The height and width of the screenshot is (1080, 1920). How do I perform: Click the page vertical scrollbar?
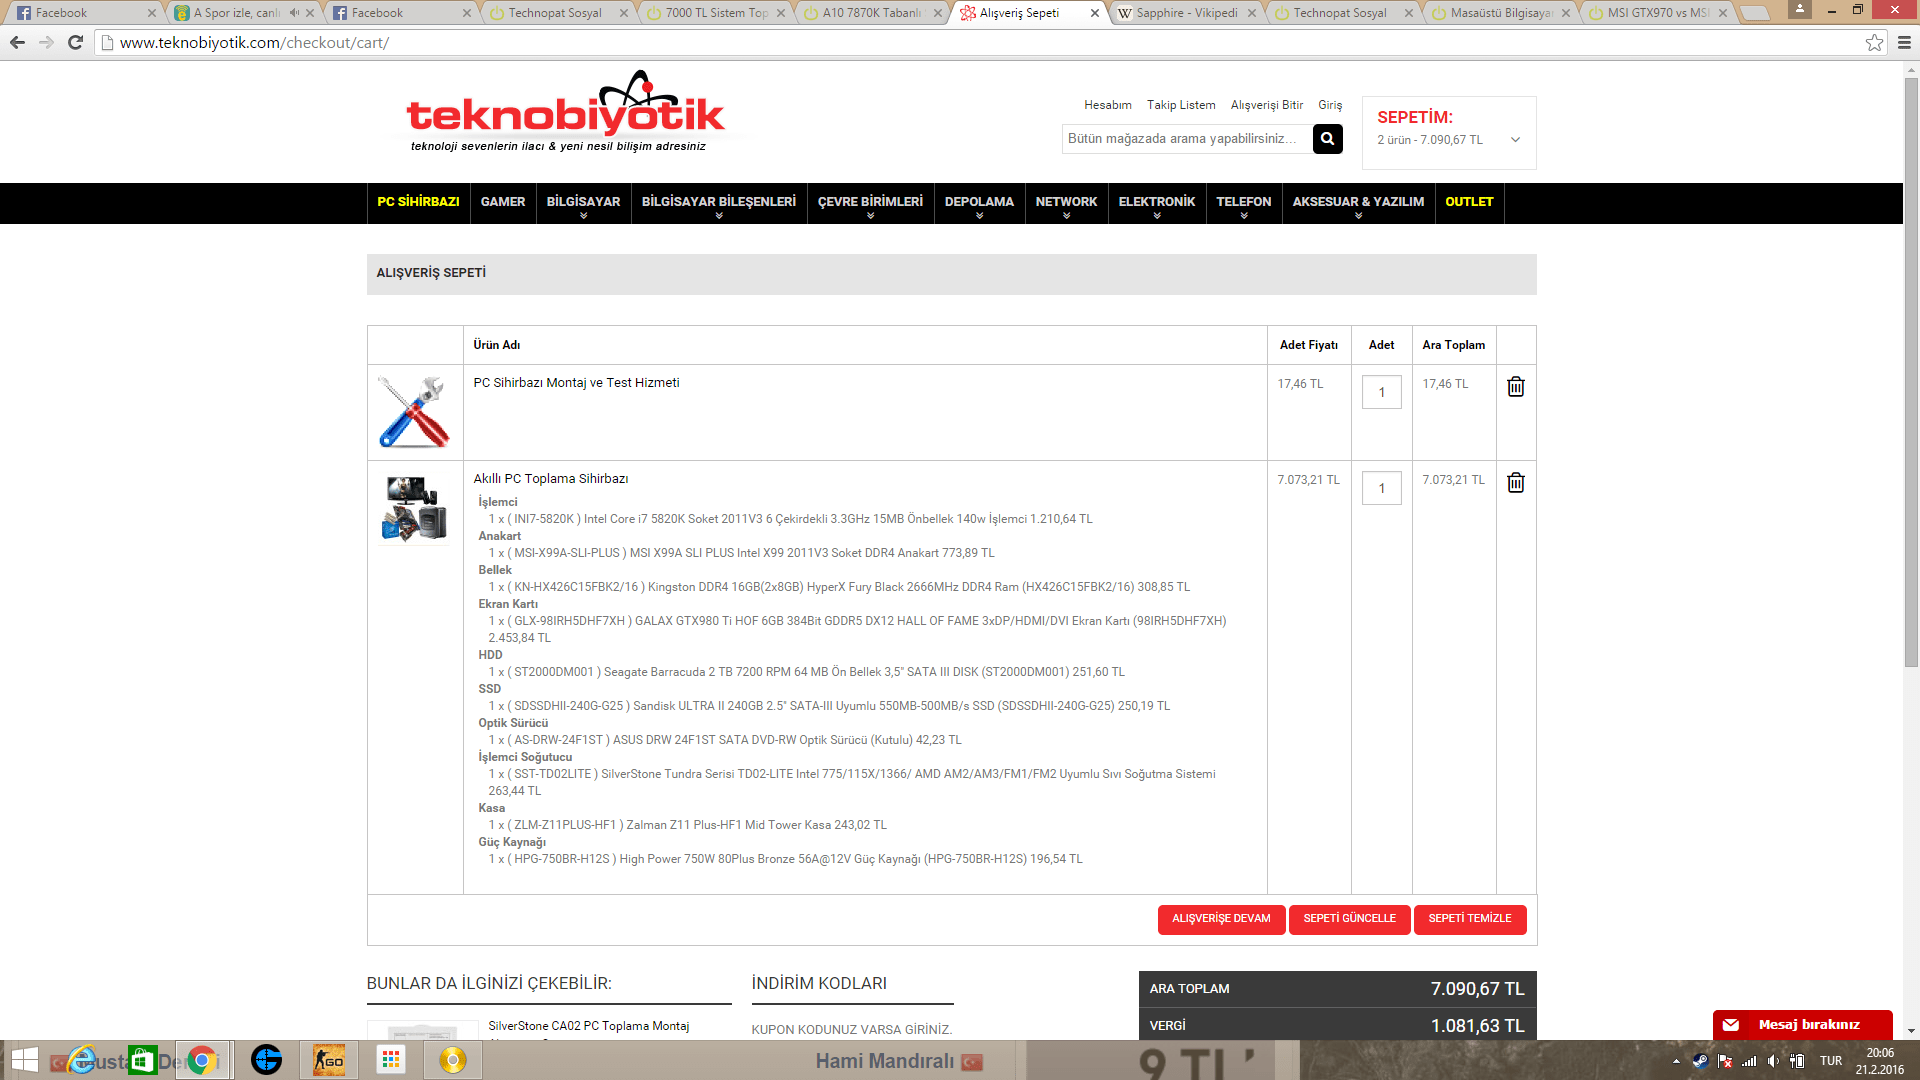point(1911,370)
